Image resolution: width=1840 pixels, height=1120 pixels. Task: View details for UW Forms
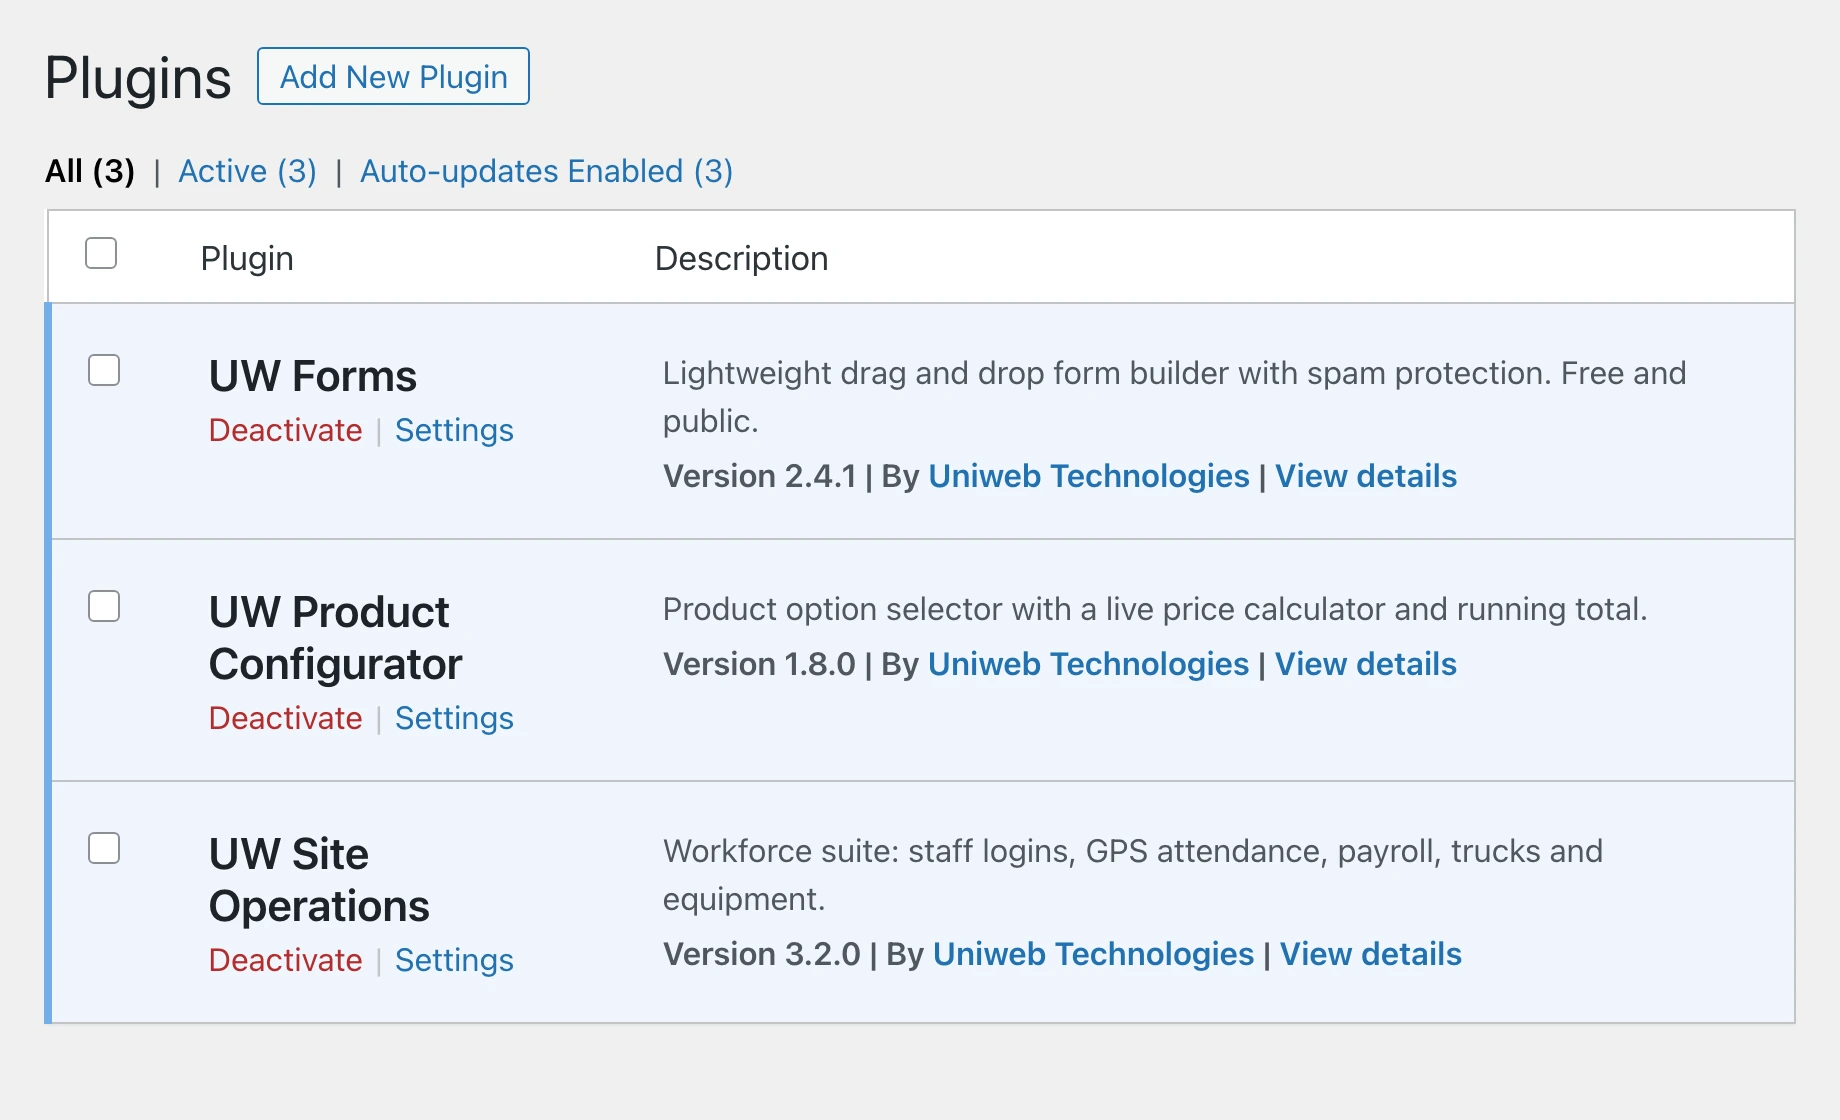point(1365,476)
